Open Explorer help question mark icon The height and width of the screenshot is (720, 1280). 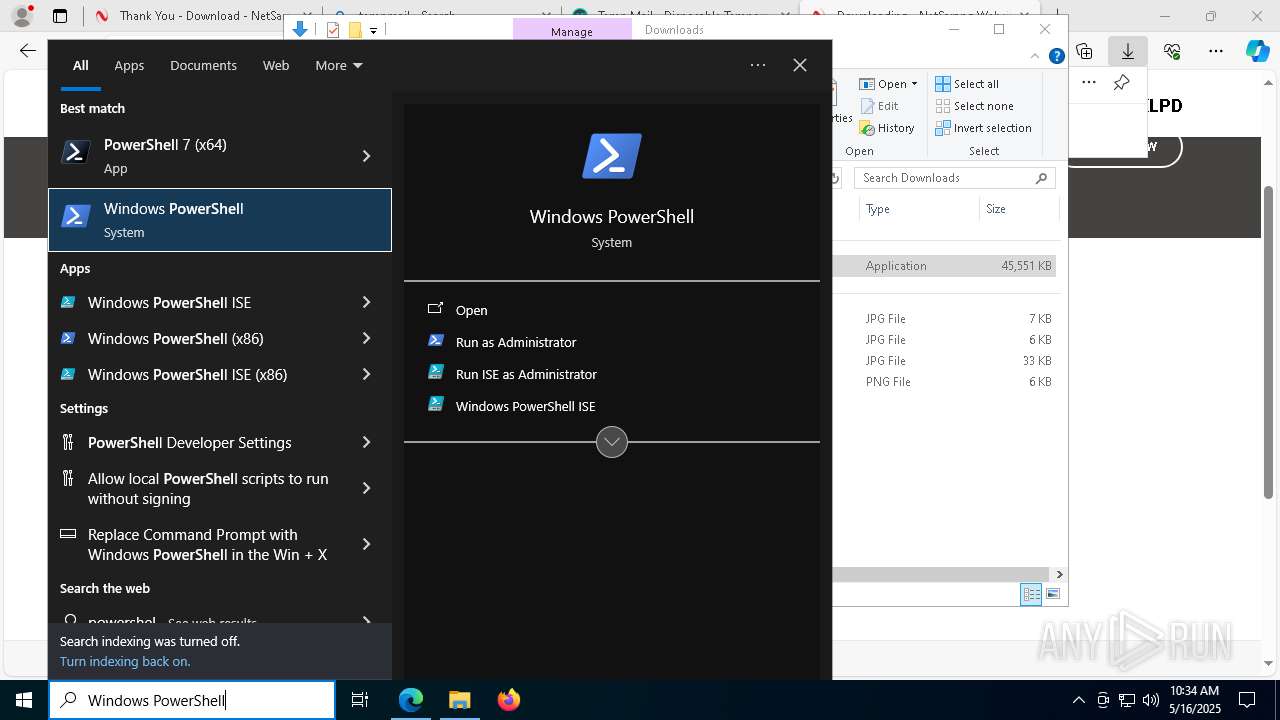[1056, 56]
